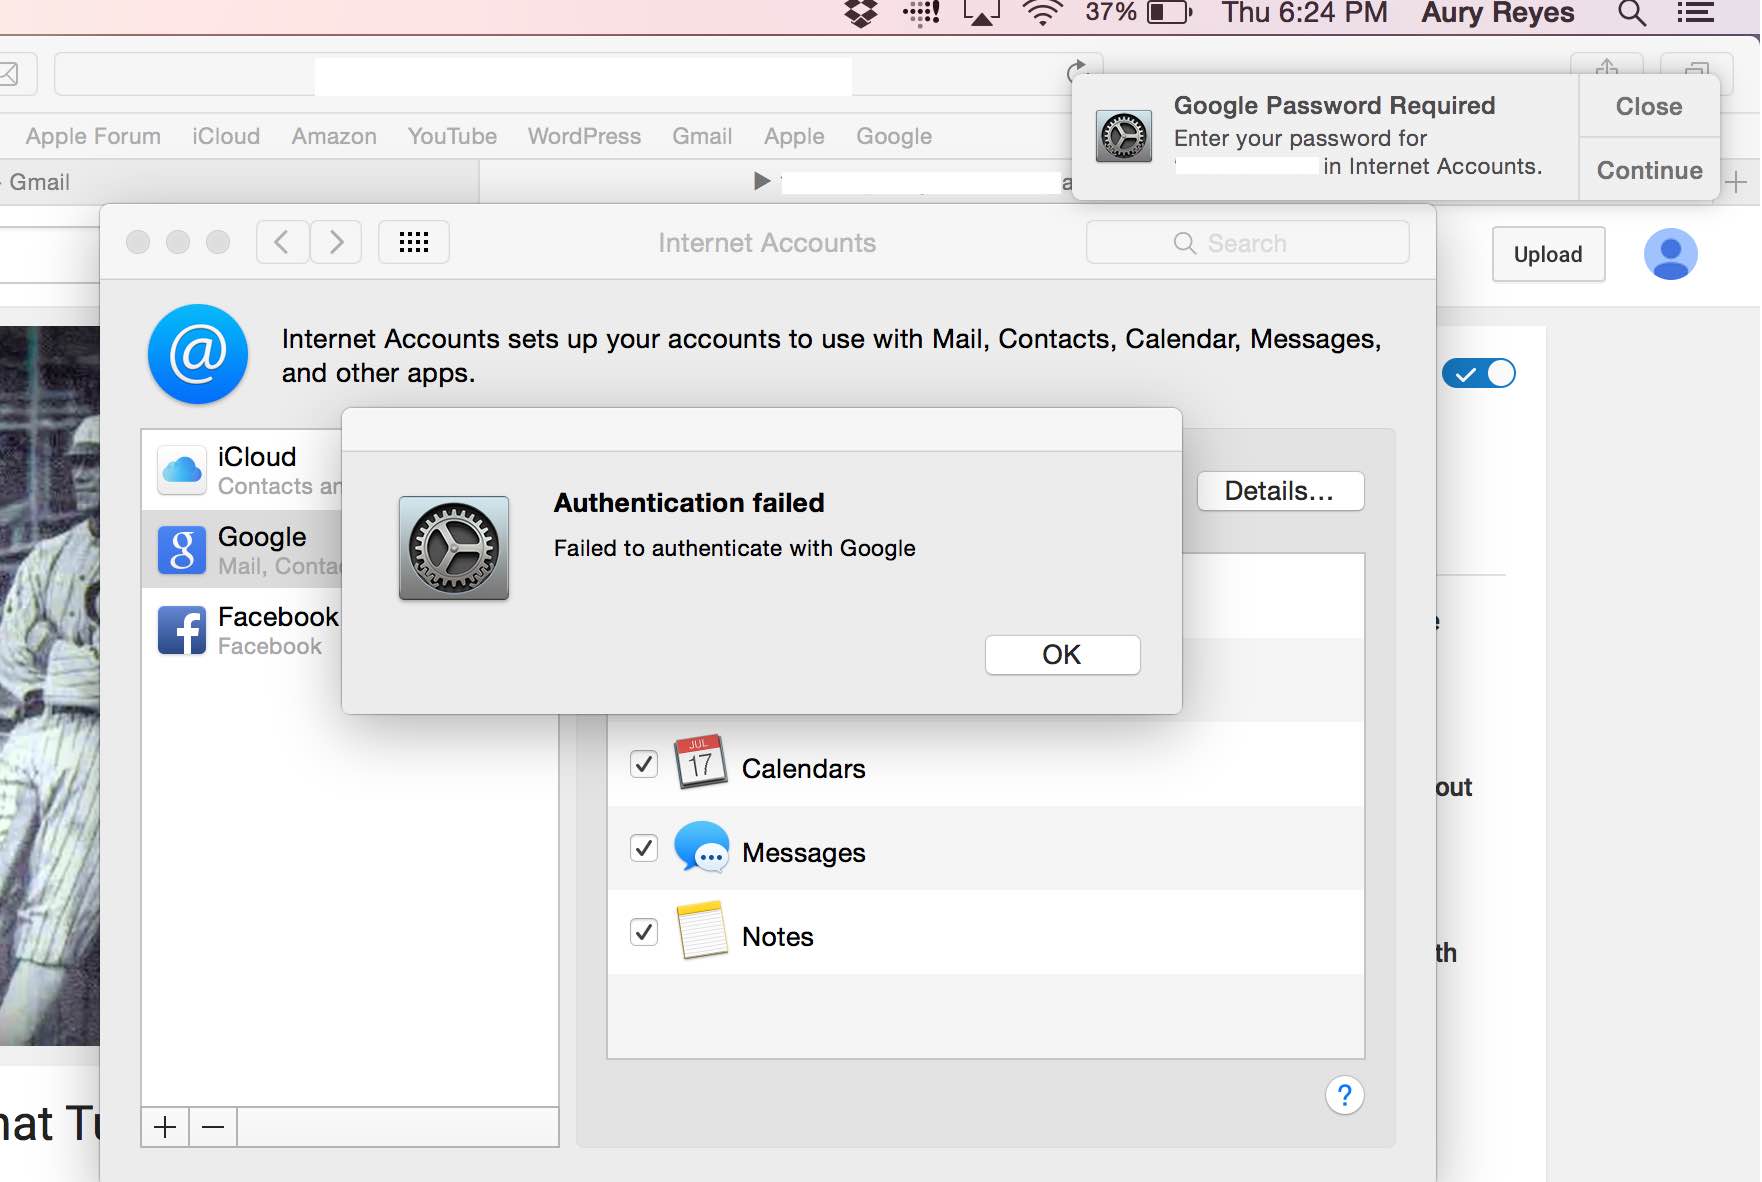Open the YouTube bookmark

(452, 136)
